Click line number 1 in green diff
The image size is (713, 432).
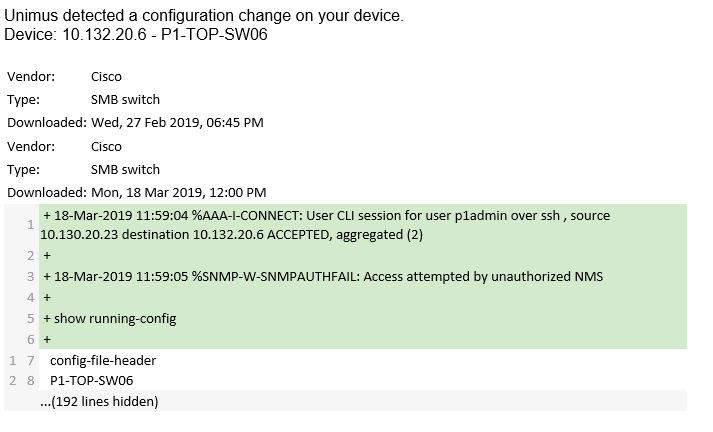coord(30,225)
